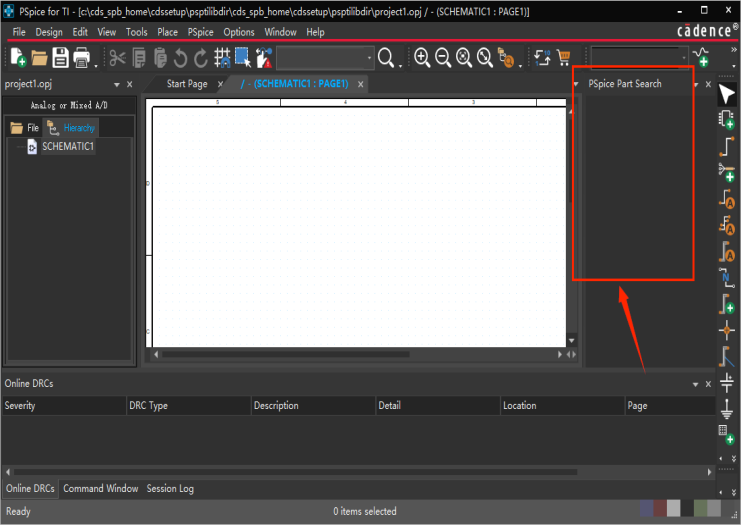Open the PSpice menu
Viewport: 741px width, 525px height.
[x=200, y=32]
